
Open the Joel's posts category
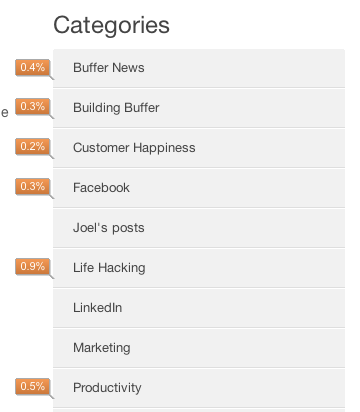199,228
